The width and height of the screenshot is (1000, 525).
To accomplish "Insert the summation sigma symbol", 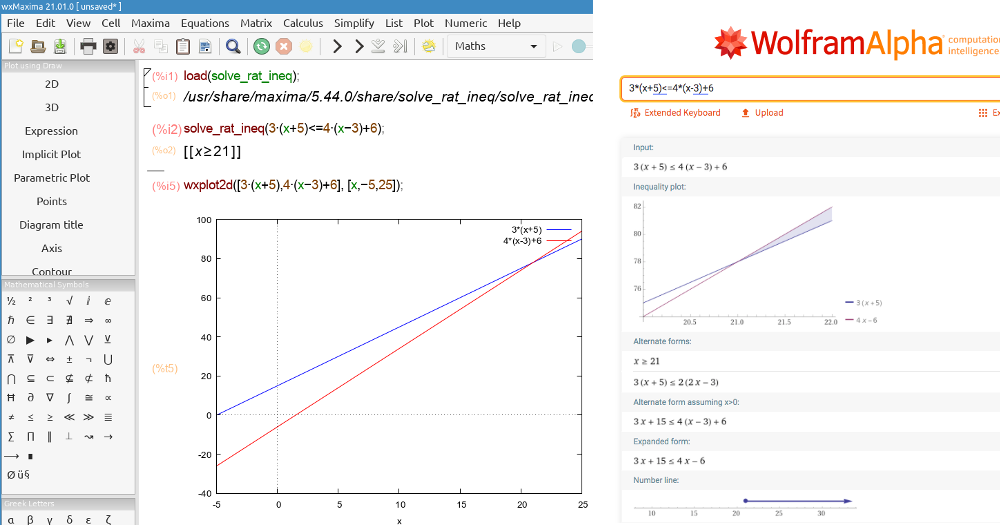I will 11,436.
